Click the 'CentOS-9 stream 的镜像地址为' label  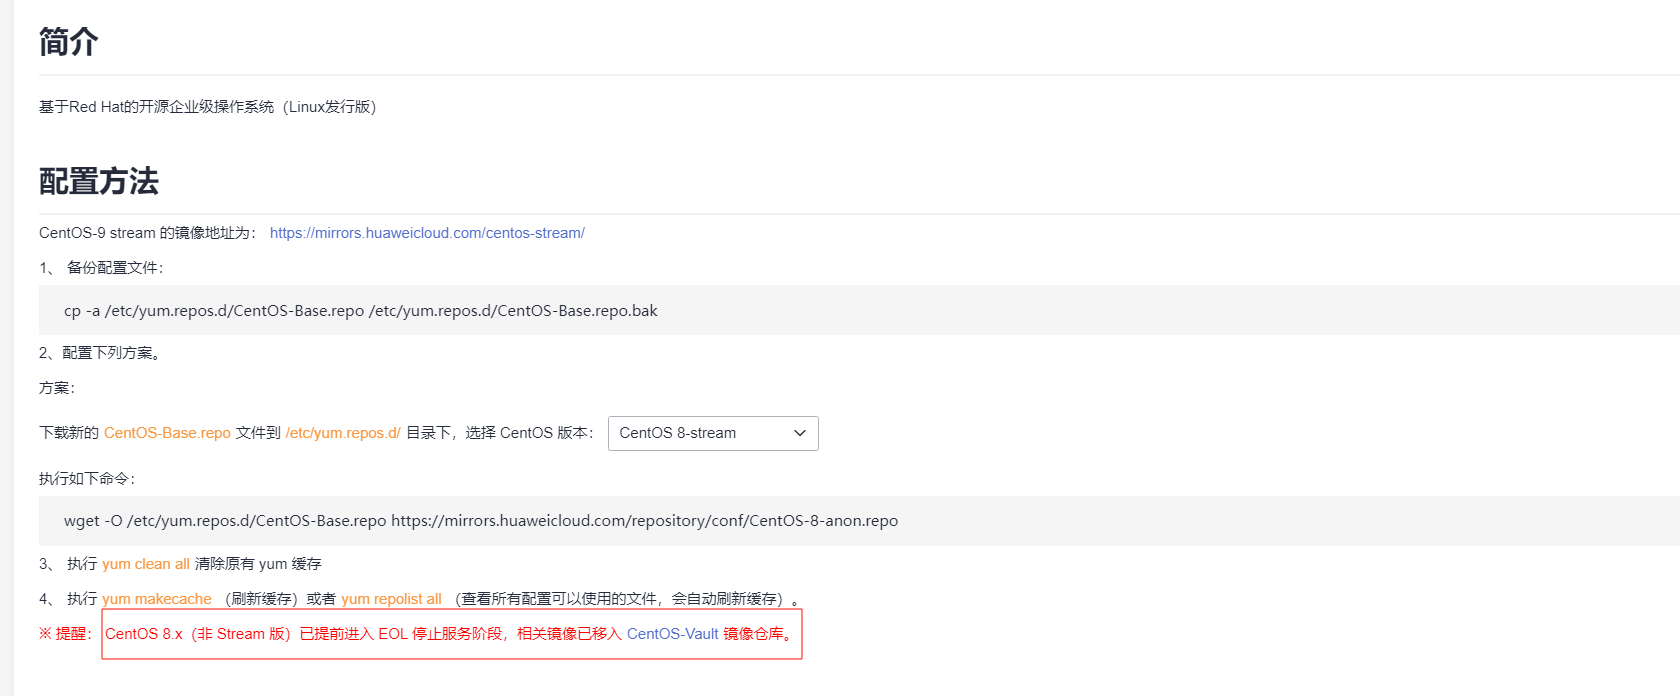tap(147, 233)
